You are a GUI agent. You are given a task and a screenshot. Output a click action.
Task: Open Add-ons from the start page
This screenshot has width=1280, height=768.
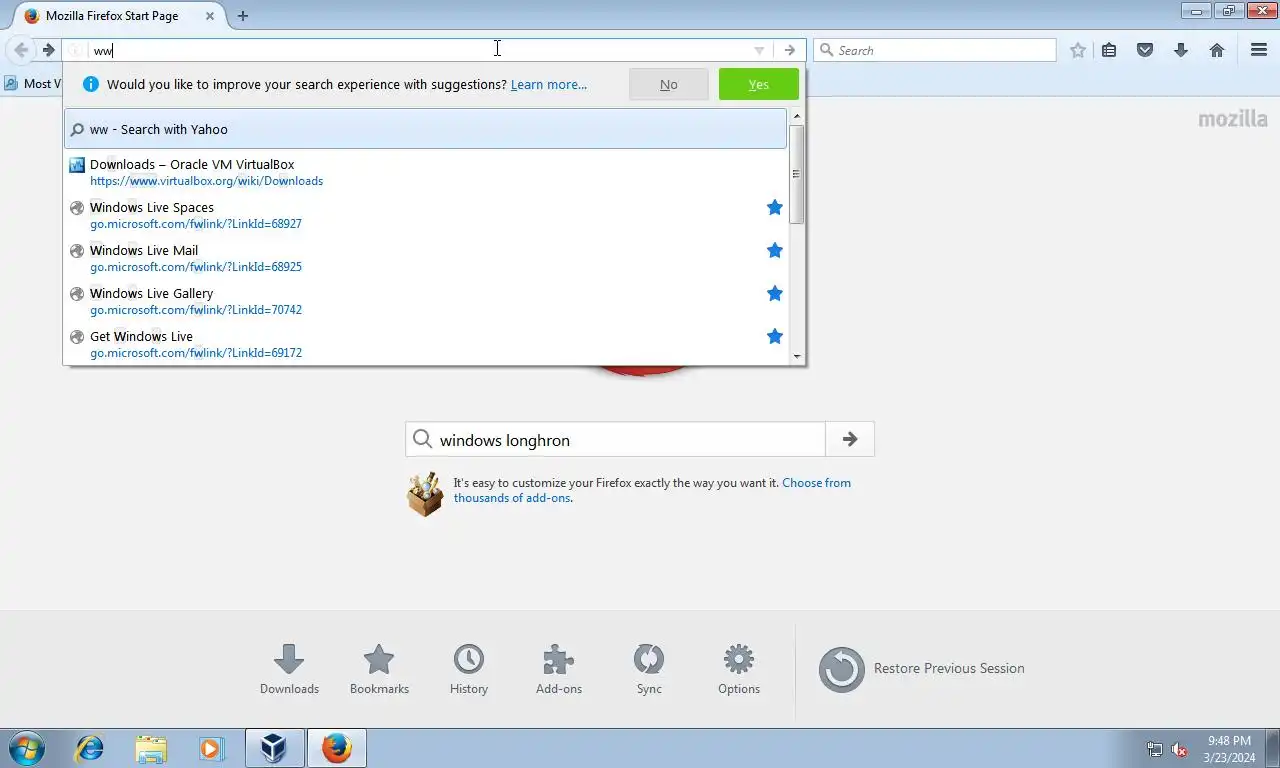[x=559, y=669]
